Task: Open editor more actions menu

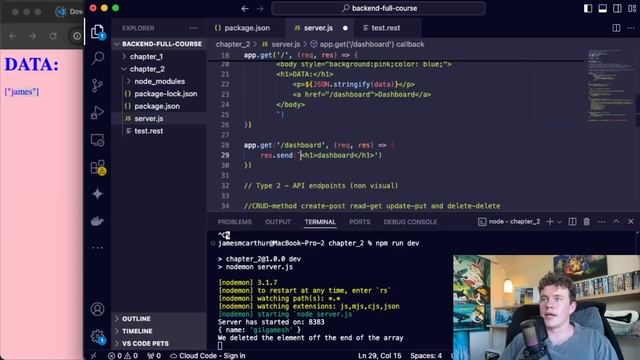Action: tap(631, 28)
